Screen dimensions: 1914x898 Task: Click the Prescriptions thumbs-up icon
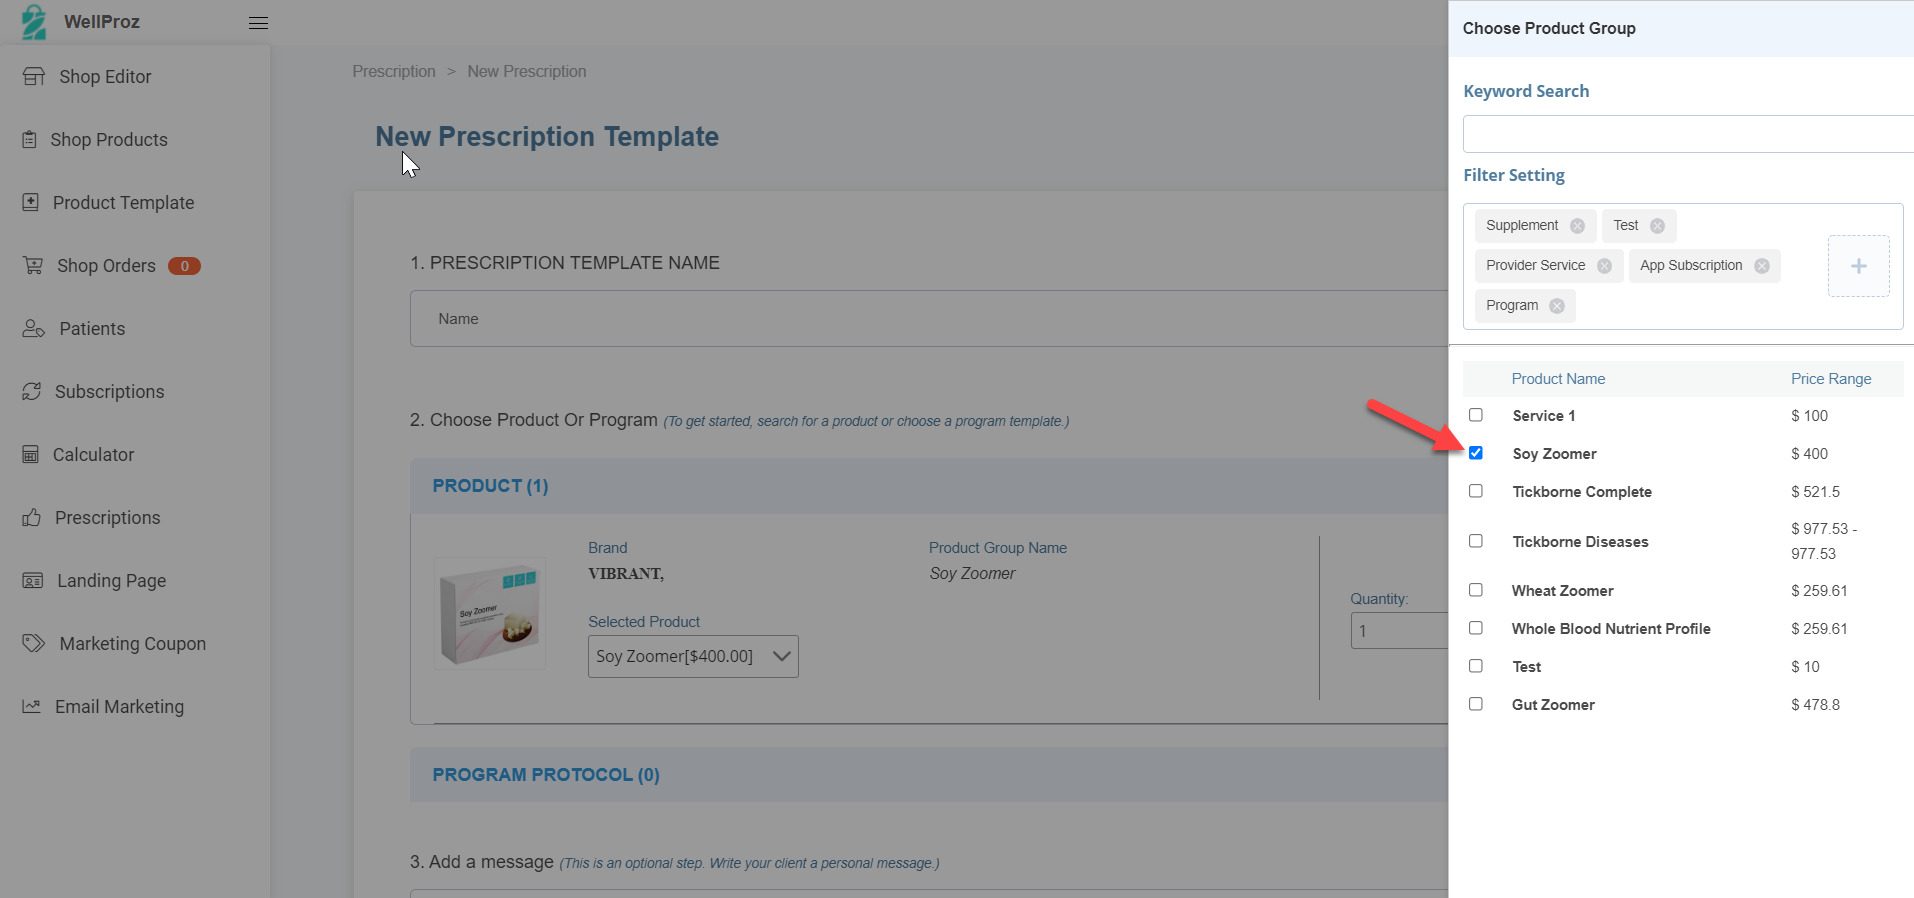coord(32,517)
